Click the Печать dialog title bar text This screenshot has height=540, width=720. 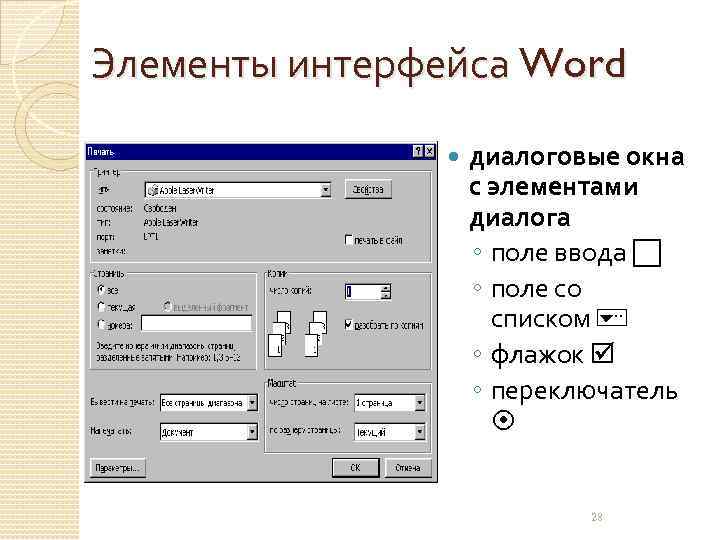pos(101,151)
